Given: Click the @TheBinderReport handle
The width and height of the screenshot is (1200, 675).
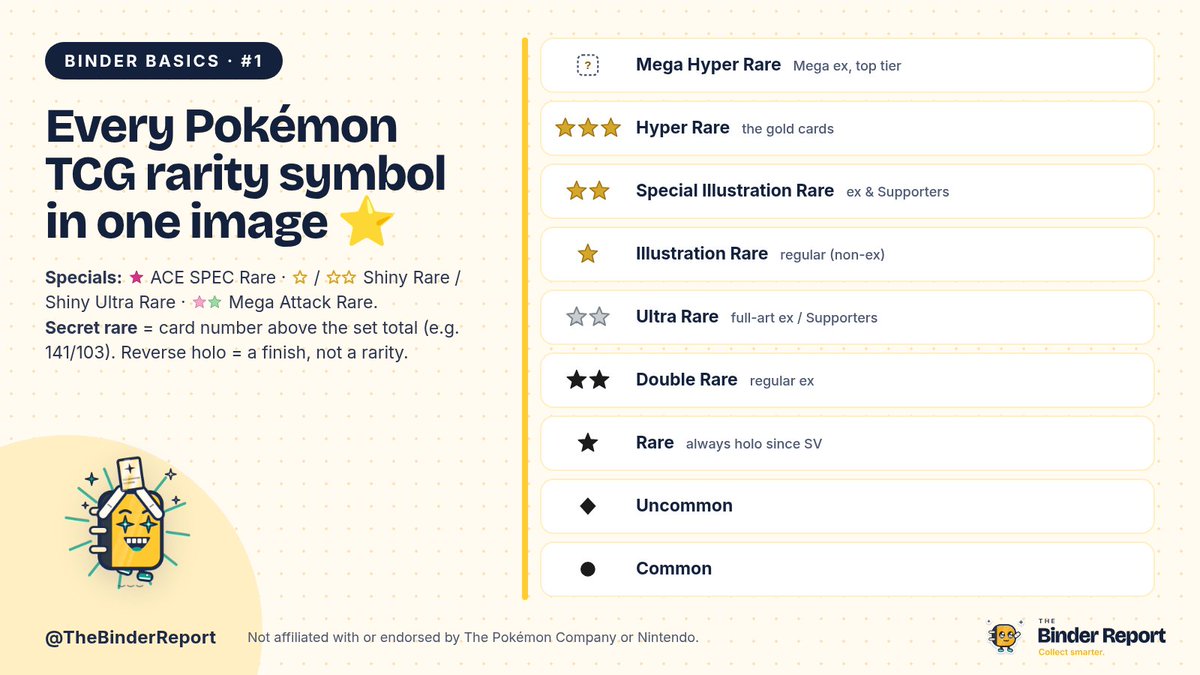Looking at the screenshot, I should pyautogui.click(x=130, y=637).
